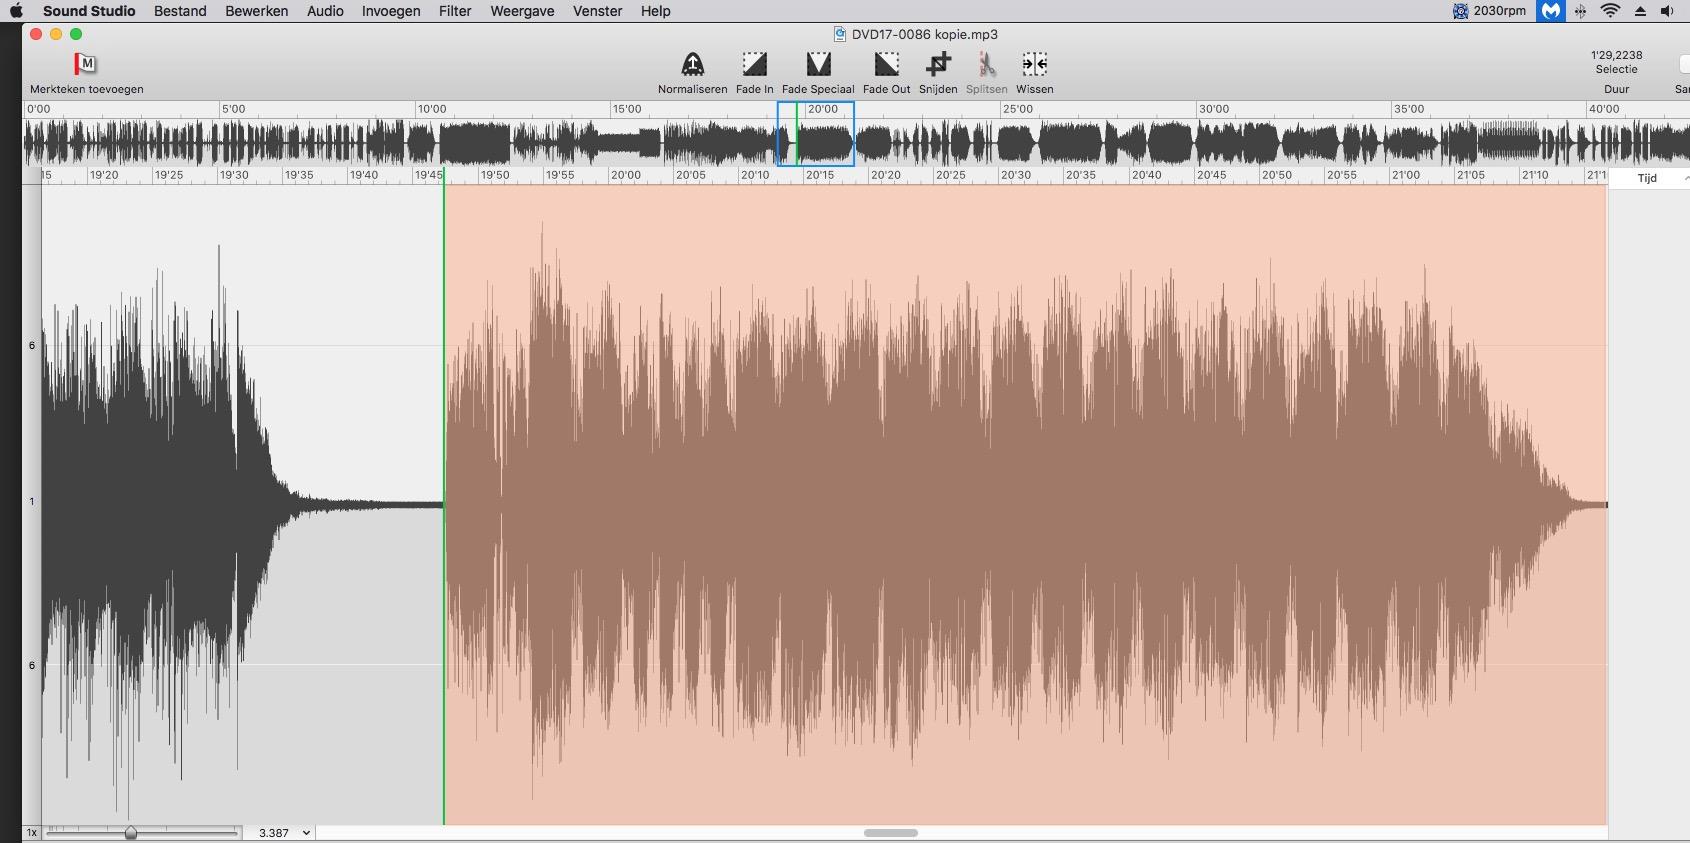Viewport: 1690px width, 843px height.
Task: Add a marker with Merkteken toevoegen
Action: [86, 65]
